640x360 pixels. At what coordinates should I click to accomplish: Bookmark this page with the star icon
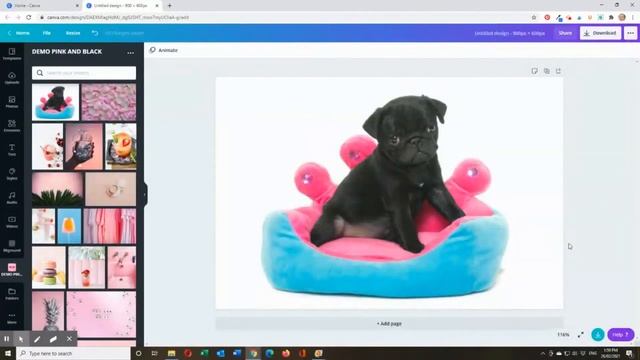(x=534, y=18)
